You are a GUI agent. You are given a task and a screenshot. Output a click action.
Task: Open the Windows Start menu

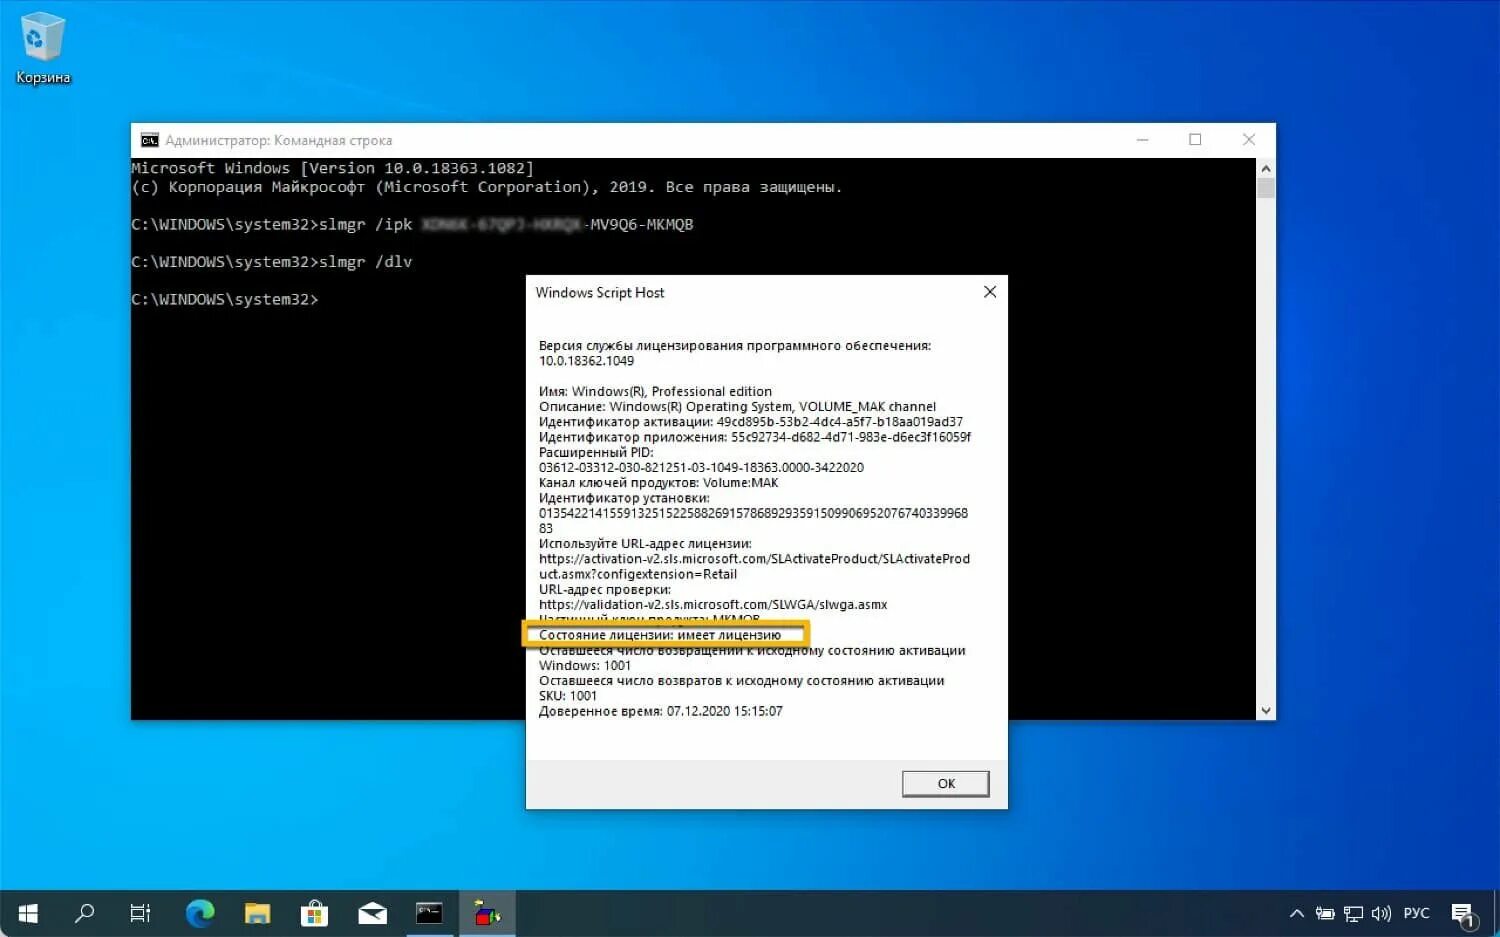pyautogui.click(x=28, y=913)
